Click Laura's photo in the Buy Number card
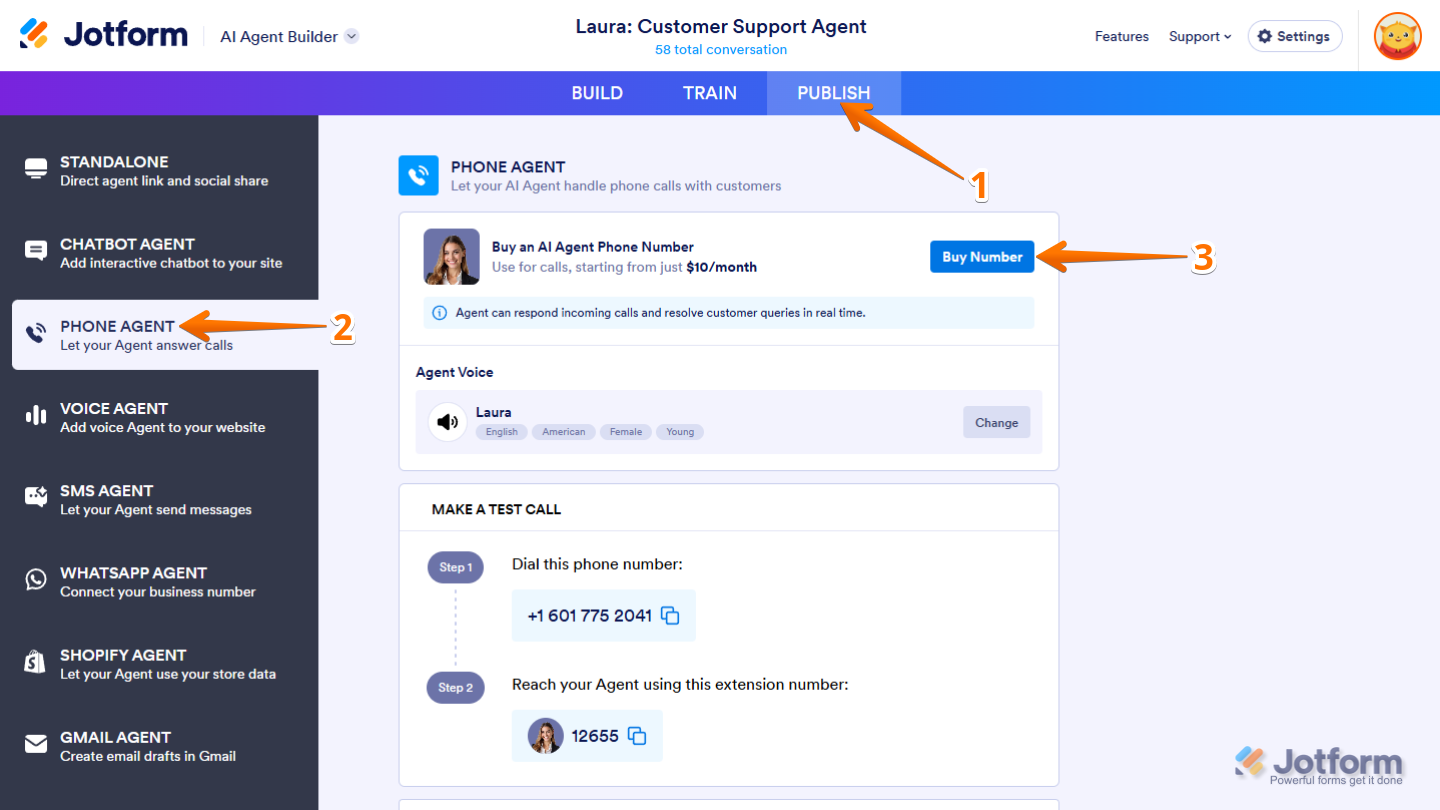Viewport: 1440px width, 810px height. click(x=451, y=257)
